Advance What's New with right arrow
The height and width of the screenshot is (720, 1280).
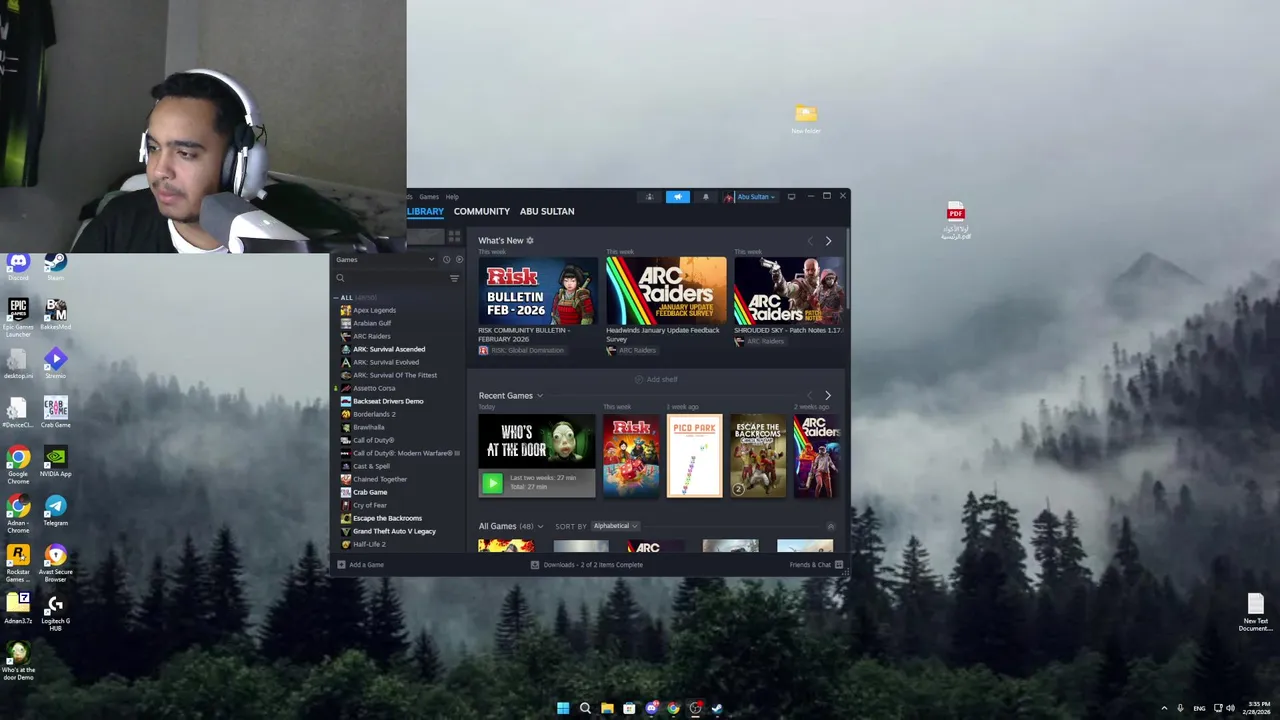coord(828,241)
